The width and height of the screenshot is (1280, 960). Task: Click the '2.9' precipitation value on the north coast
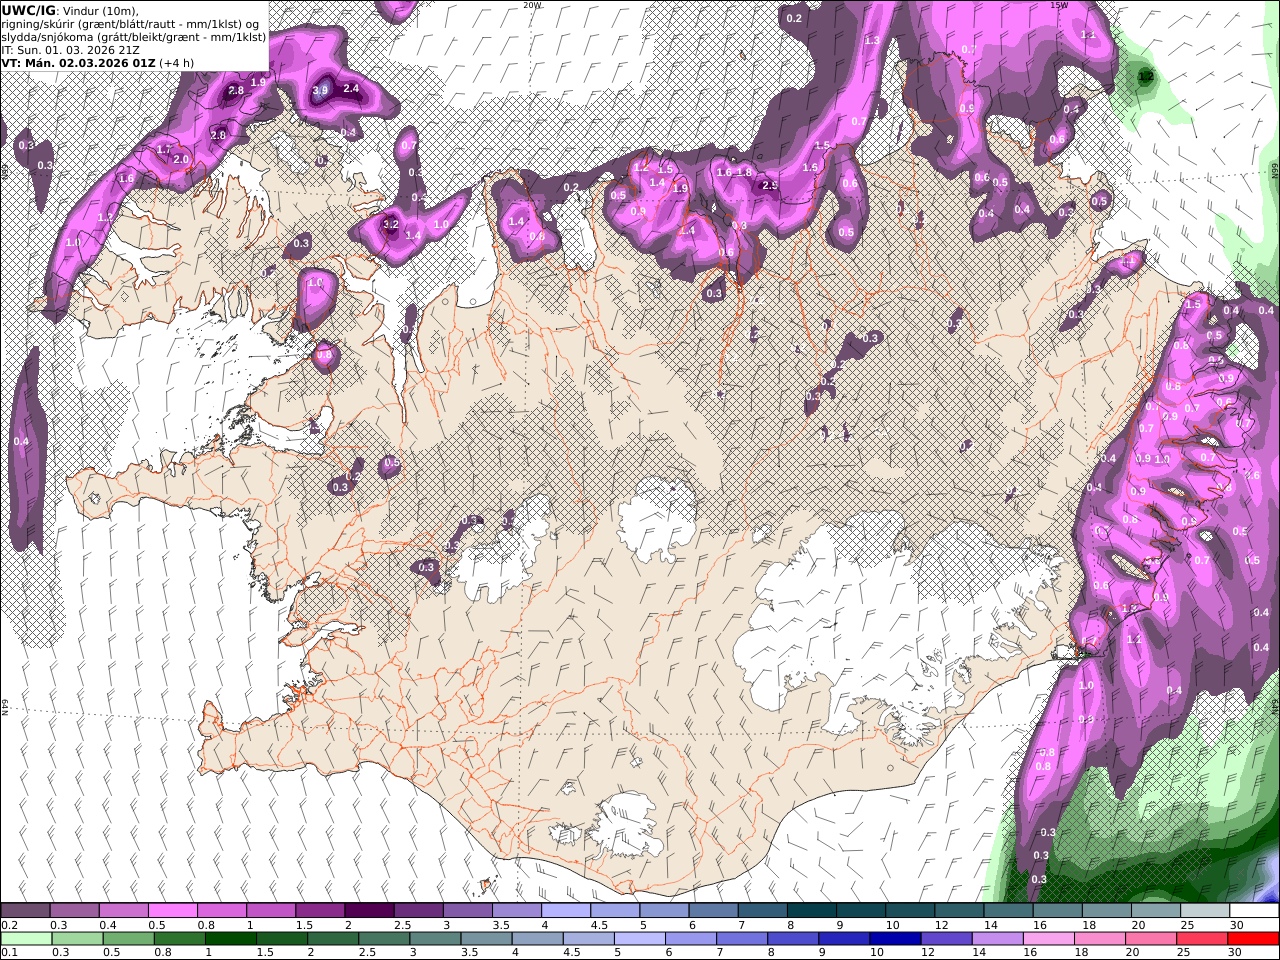770,185
